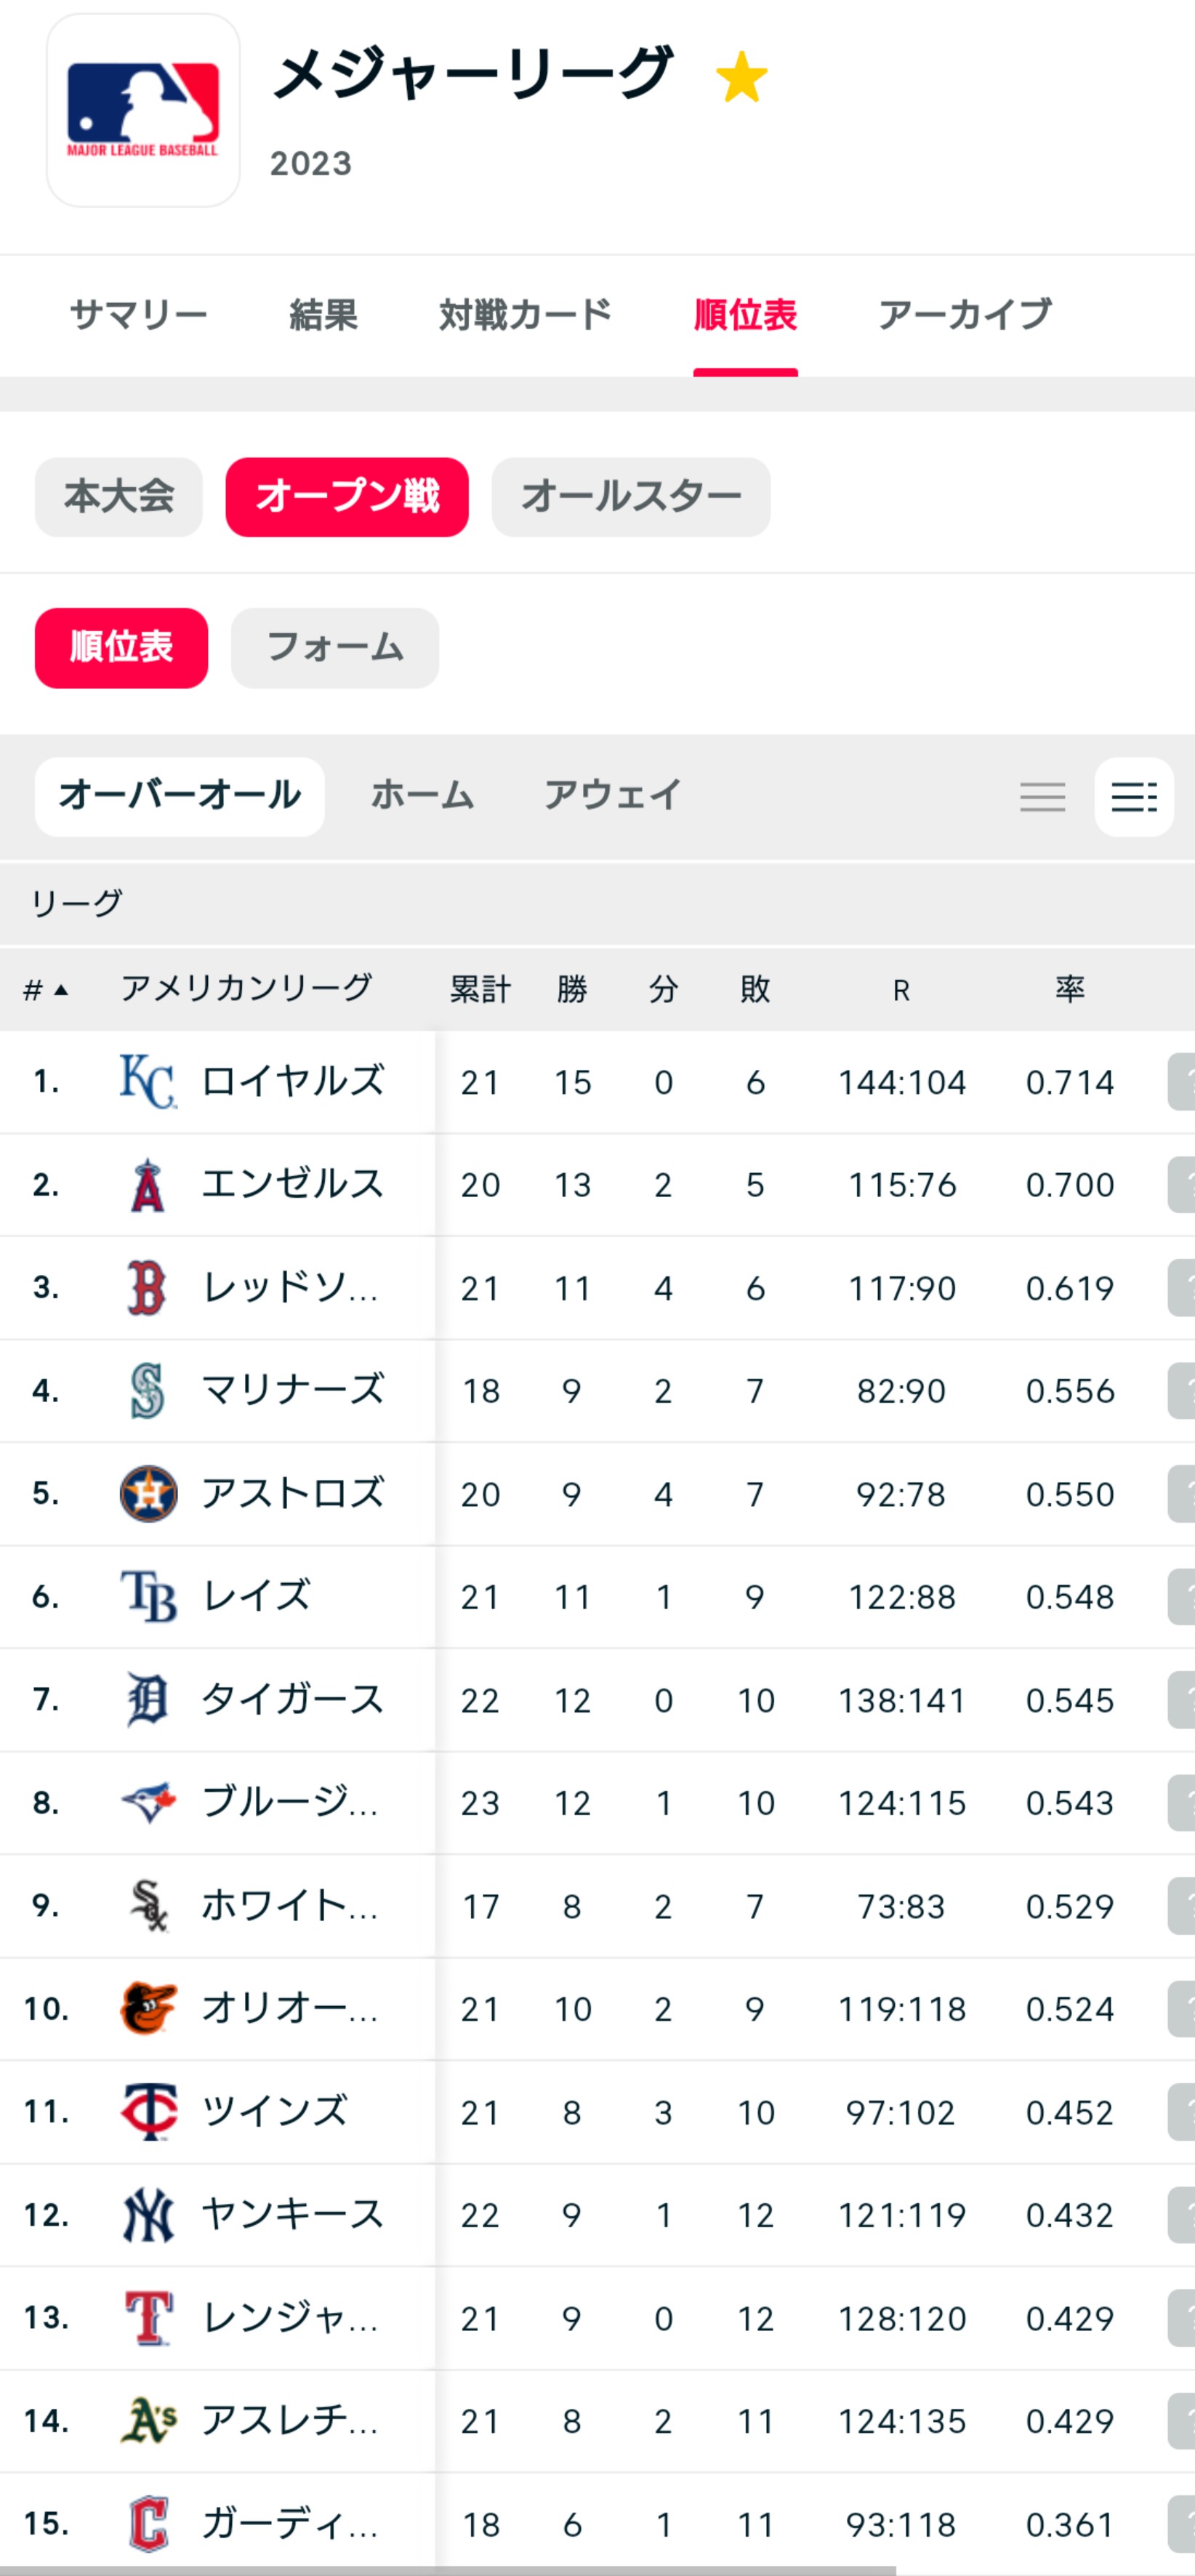Image resolution: width=1195 pixels, height=2576 pixels.
Task: Sort standings by 勝 column header
Action: 572,990
